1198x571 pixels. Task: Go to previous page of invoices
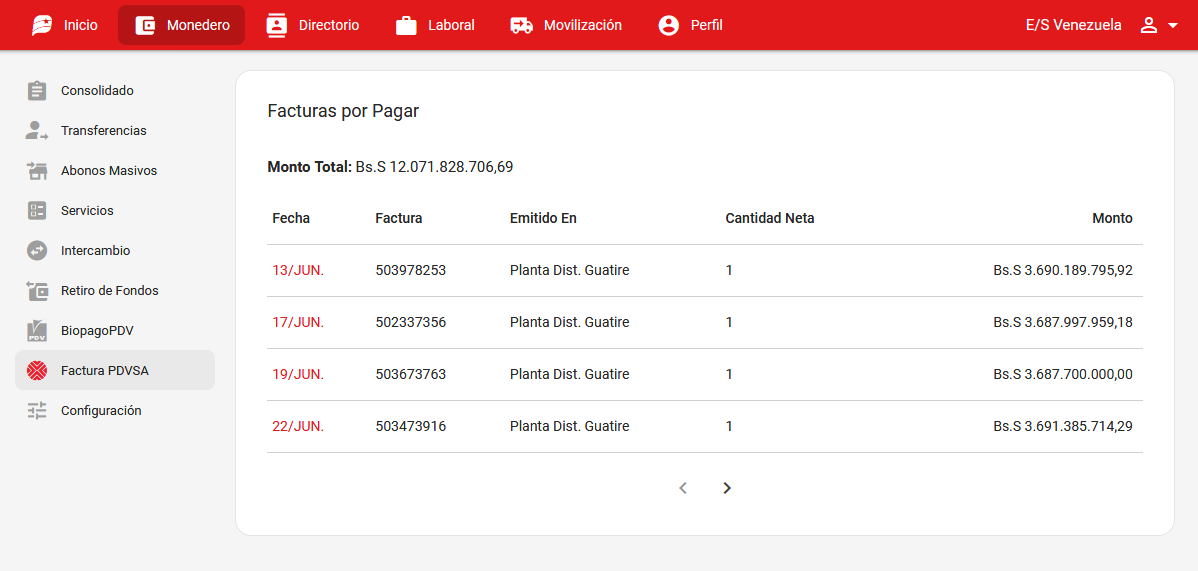tap(683, 488)
